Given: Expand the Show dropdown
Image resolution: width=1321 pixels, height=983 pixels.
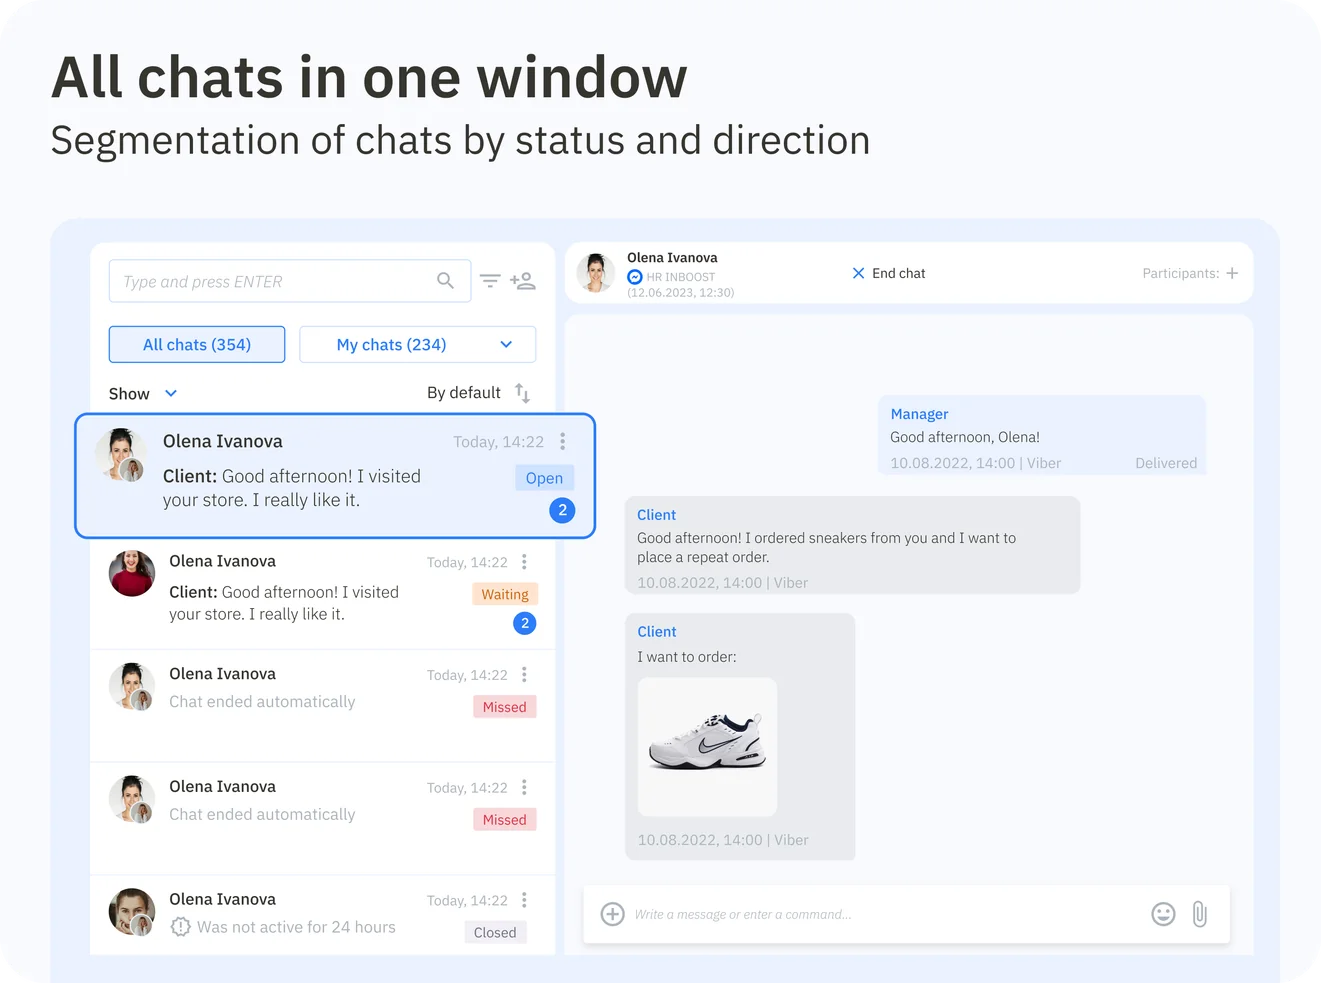Looking at the screenshot, I should click(x=143, y=394).
